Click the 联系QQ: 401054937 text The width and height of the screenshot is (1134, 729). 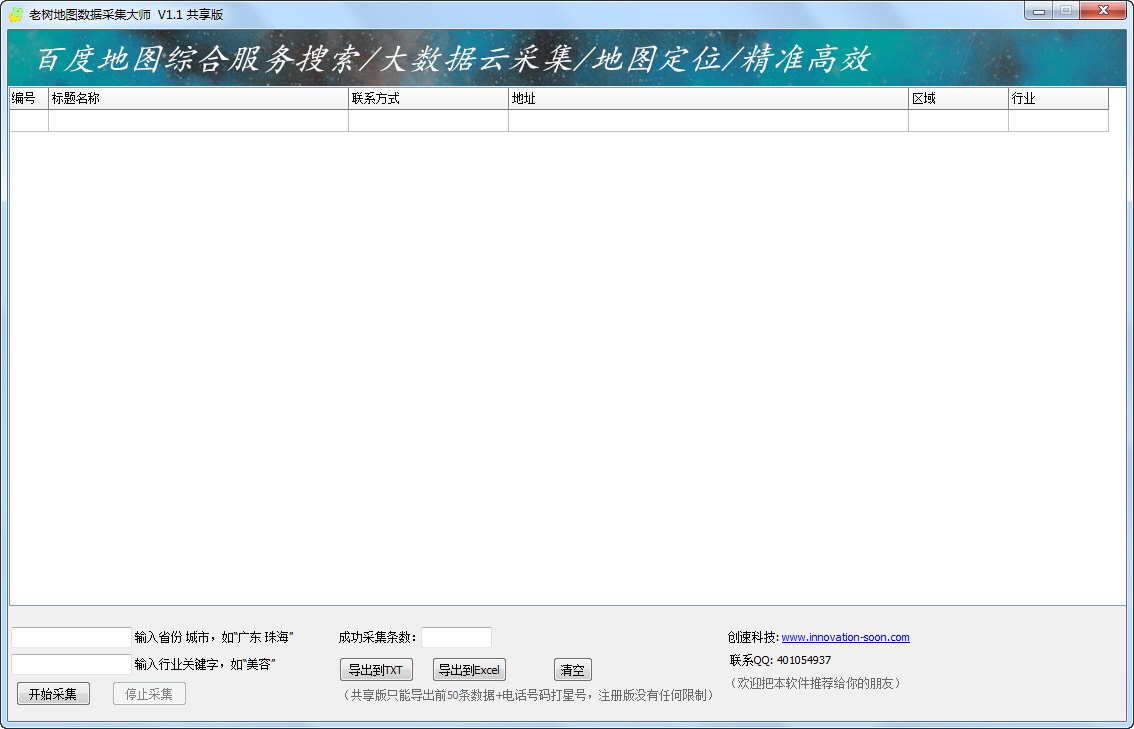[780, 660]
